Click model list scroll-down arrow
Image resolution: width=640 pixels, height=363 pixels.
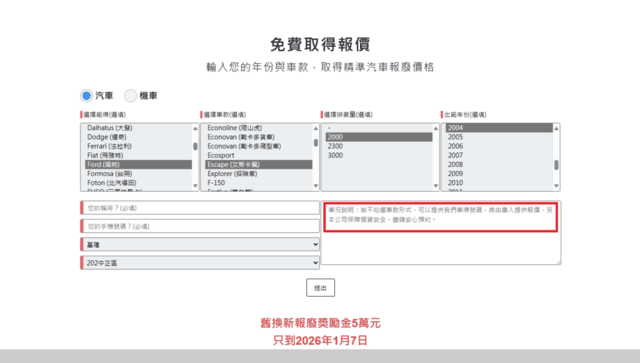click(316, 186)
